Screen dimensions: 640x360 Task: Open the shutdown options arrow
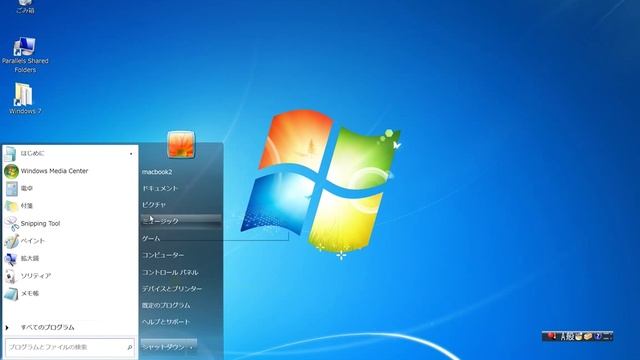pyautogui.click(x=191, y=347)
